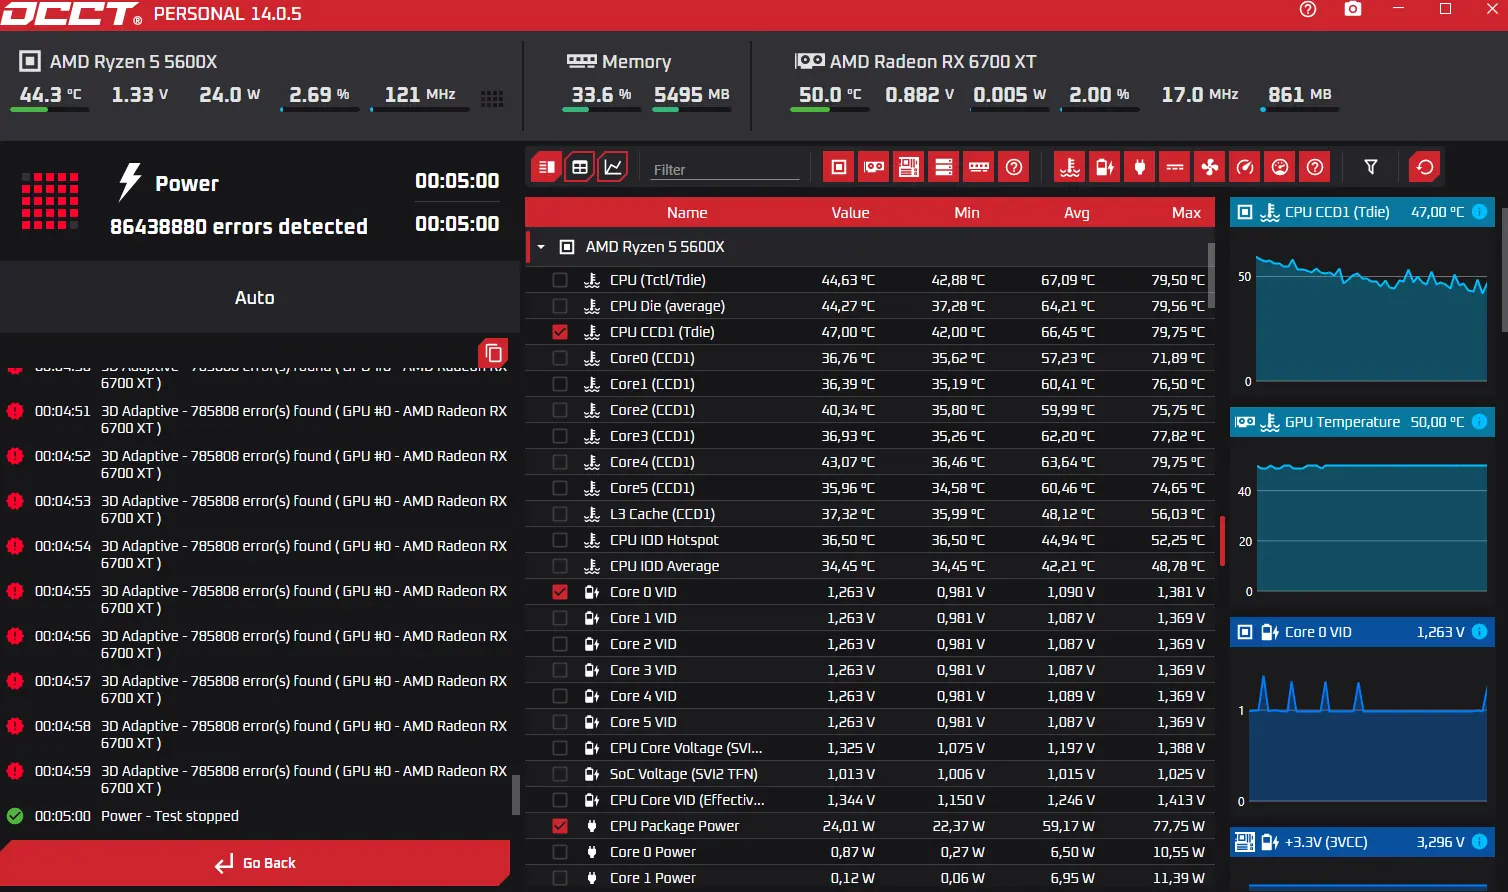The height and width of the screenshot is (892, 1508).
Task: Check SoC Voltage (SVI2 TFN) checkbox
Action: click(560, 774)
